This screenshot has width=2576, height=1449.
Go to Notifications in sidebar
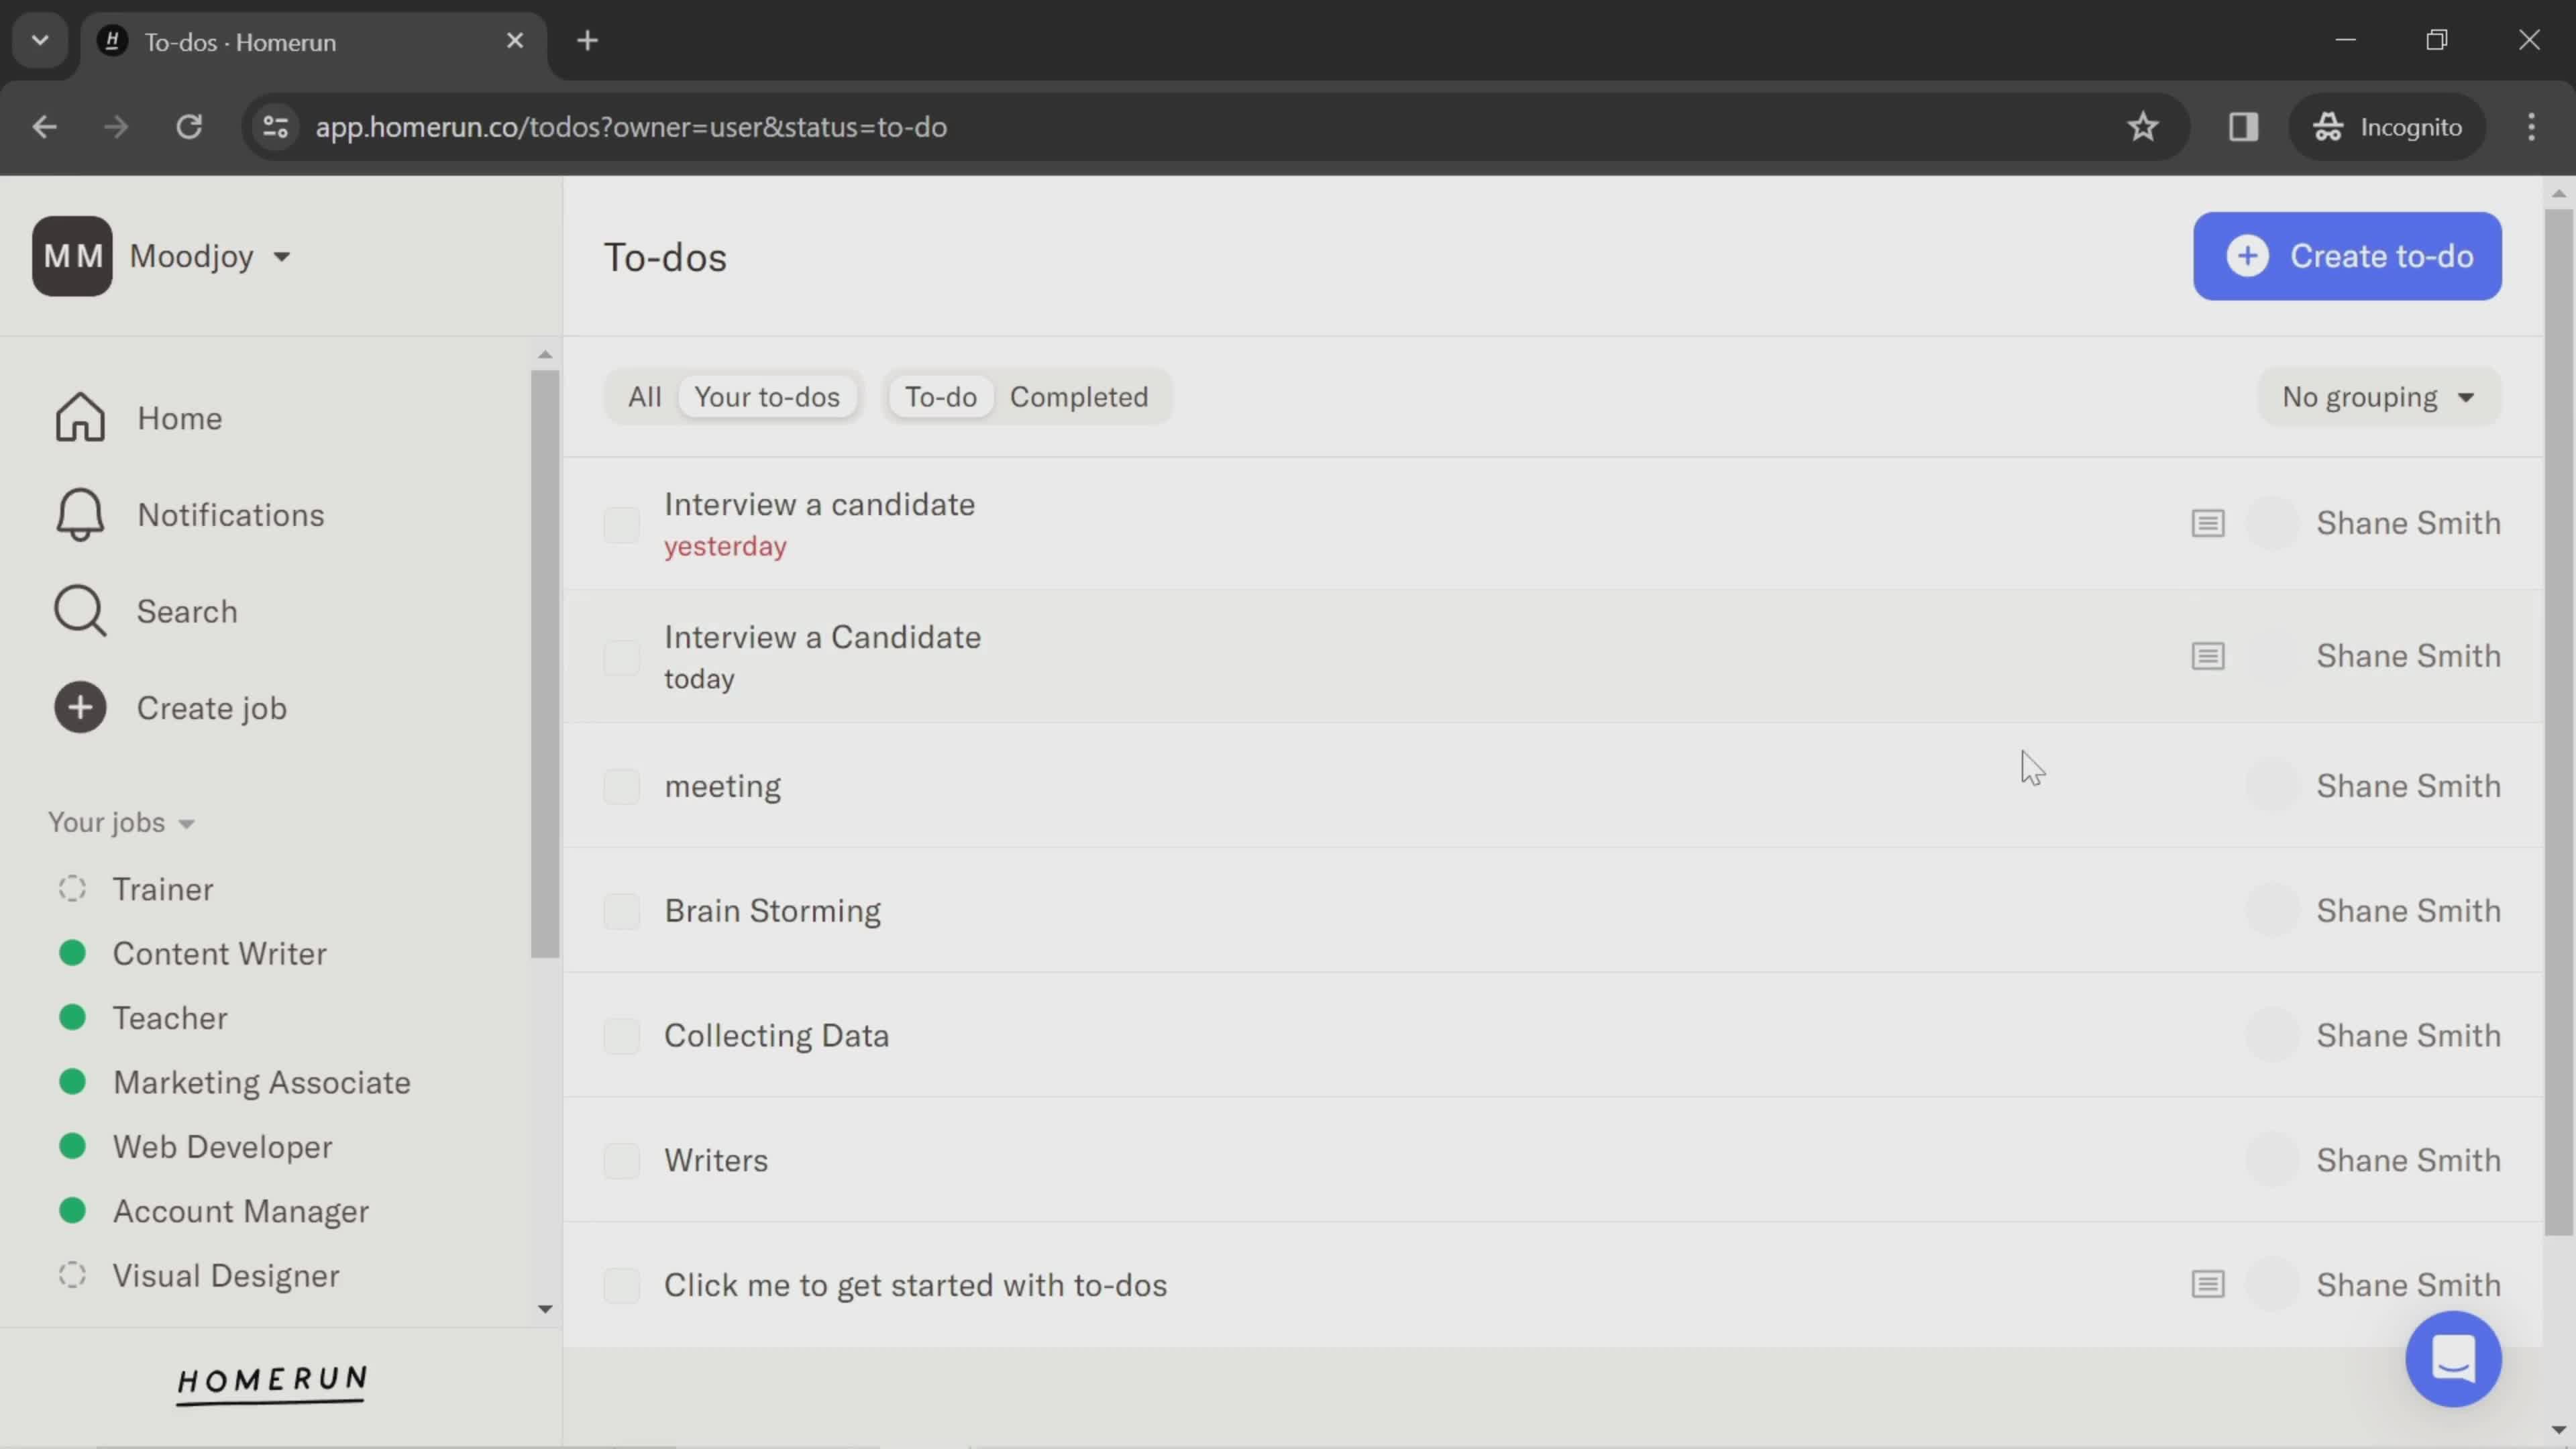pos(230,515)
